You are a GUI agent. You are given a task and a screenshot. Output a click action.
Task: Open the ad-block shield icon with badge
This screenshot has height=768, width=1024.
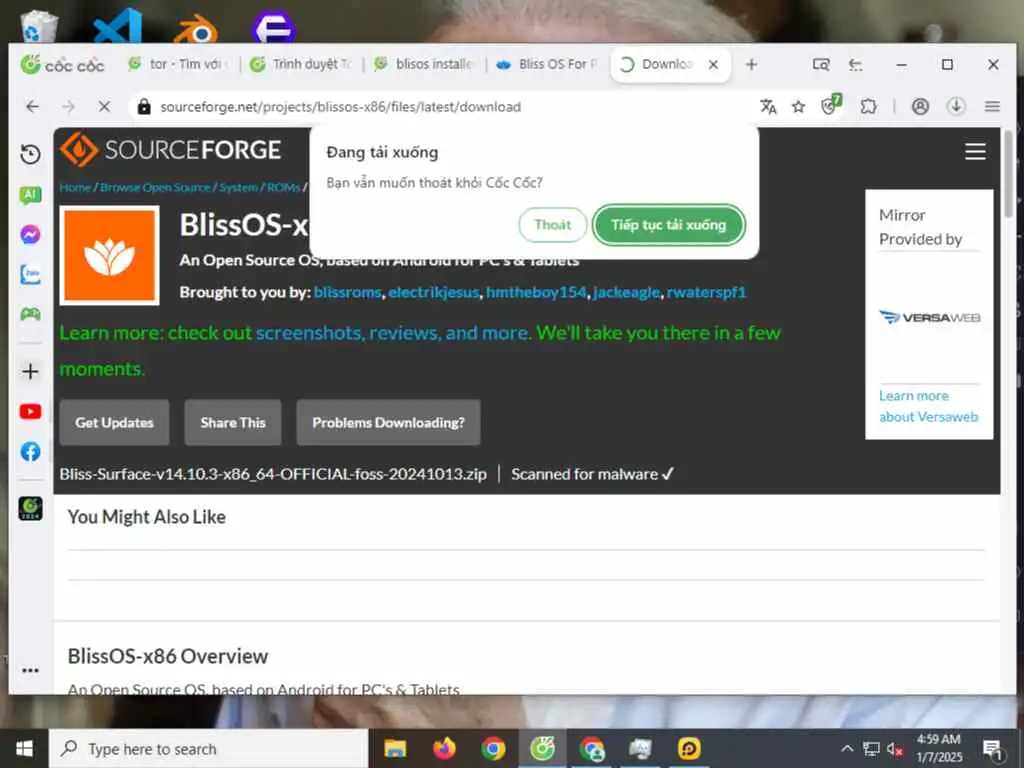pyautogui.click(x=831, y=105)
